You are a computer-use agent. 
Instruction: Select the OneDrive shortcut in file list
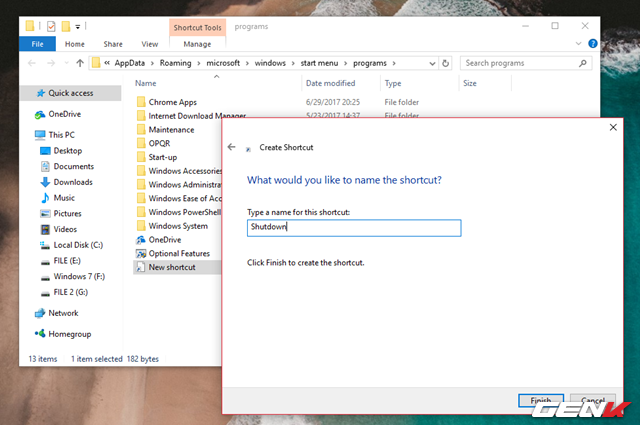click(164, 240)
